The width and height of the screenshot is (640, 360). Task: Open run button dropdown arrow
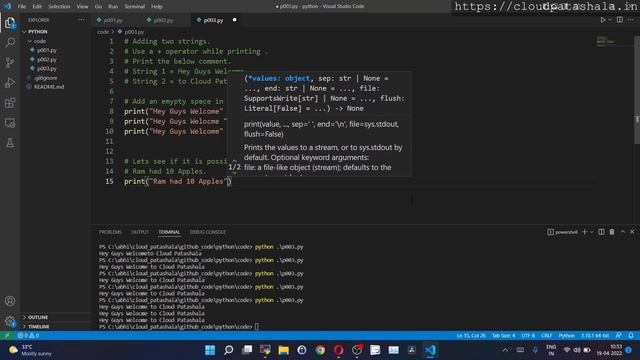(610, 20)
